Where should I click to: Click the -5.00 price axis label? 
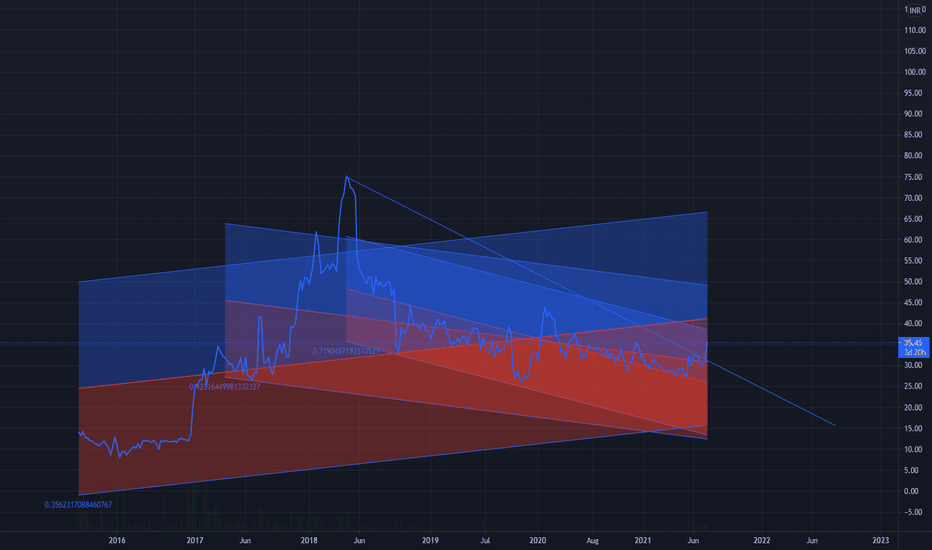913,512
